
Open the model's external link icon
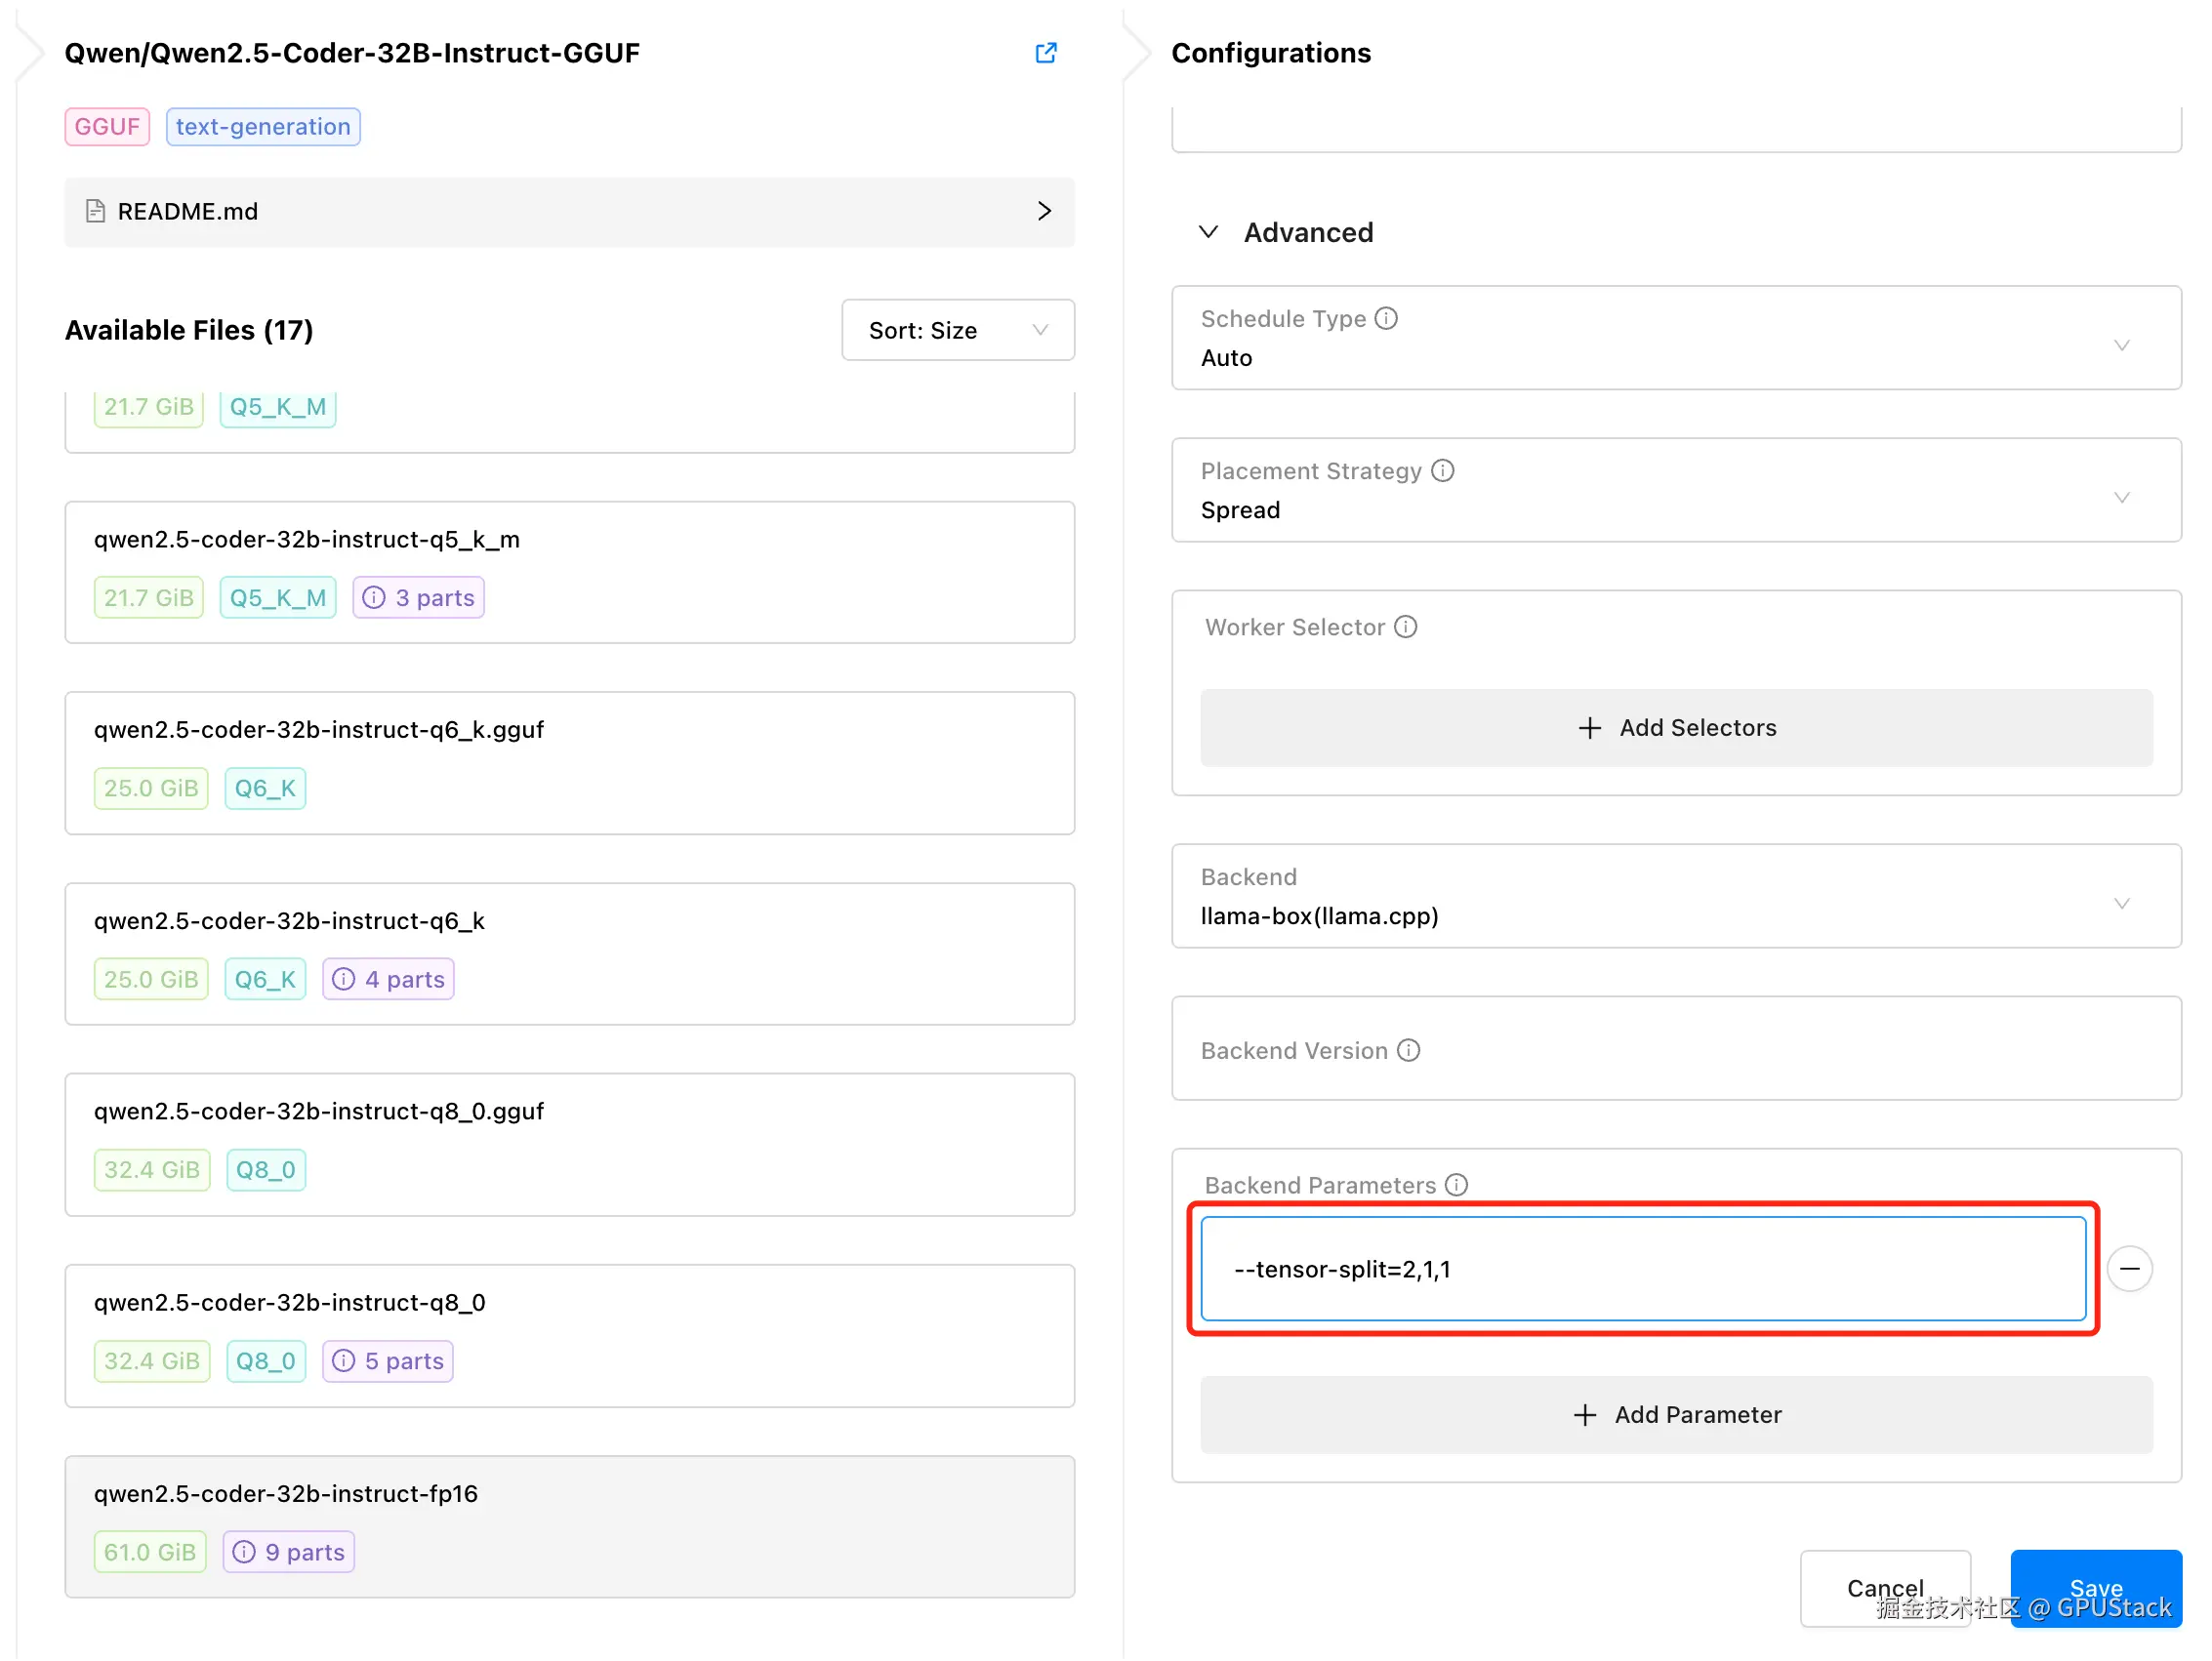pyautogui.click(x=1046, y=53)
